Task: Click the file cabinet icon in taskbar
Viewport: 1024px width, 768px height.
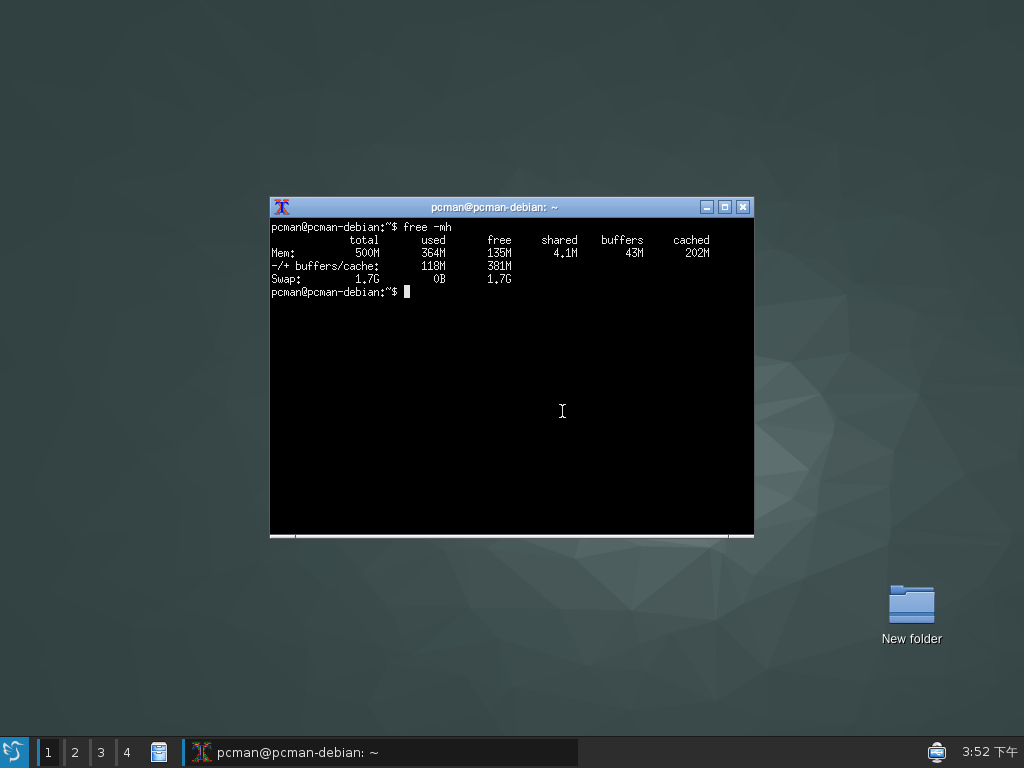Action: [x=159, y=752]
